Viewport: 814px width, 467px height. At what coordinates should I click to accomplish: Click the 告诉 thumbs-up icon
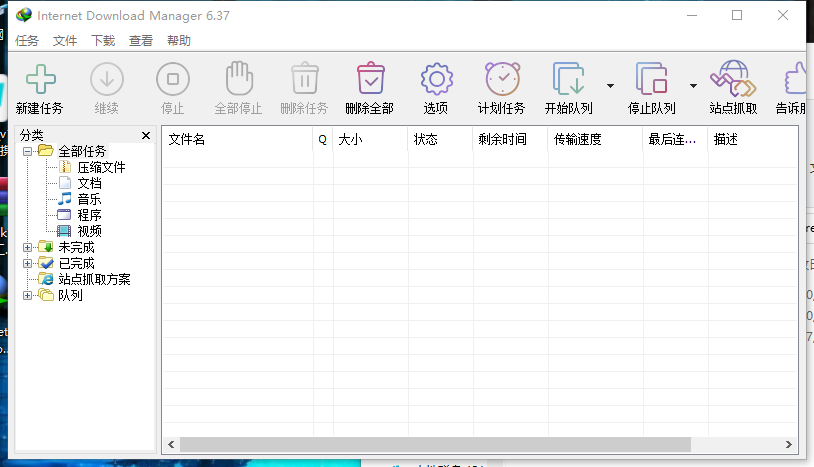tap(795, 79)
